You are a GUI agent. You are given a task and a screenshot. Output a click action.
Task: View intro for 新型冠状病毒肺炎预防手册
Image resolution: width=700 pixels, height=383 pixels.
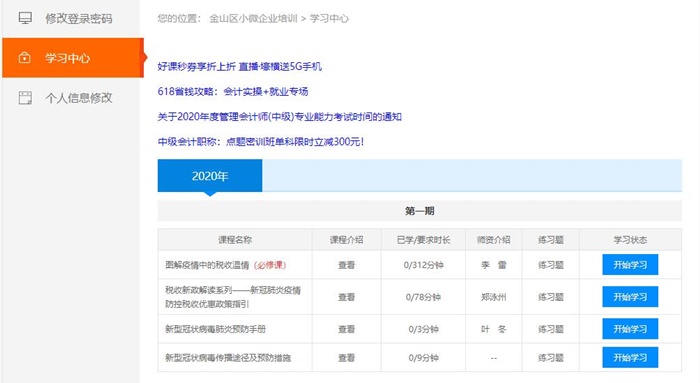(x=346, y=329)
